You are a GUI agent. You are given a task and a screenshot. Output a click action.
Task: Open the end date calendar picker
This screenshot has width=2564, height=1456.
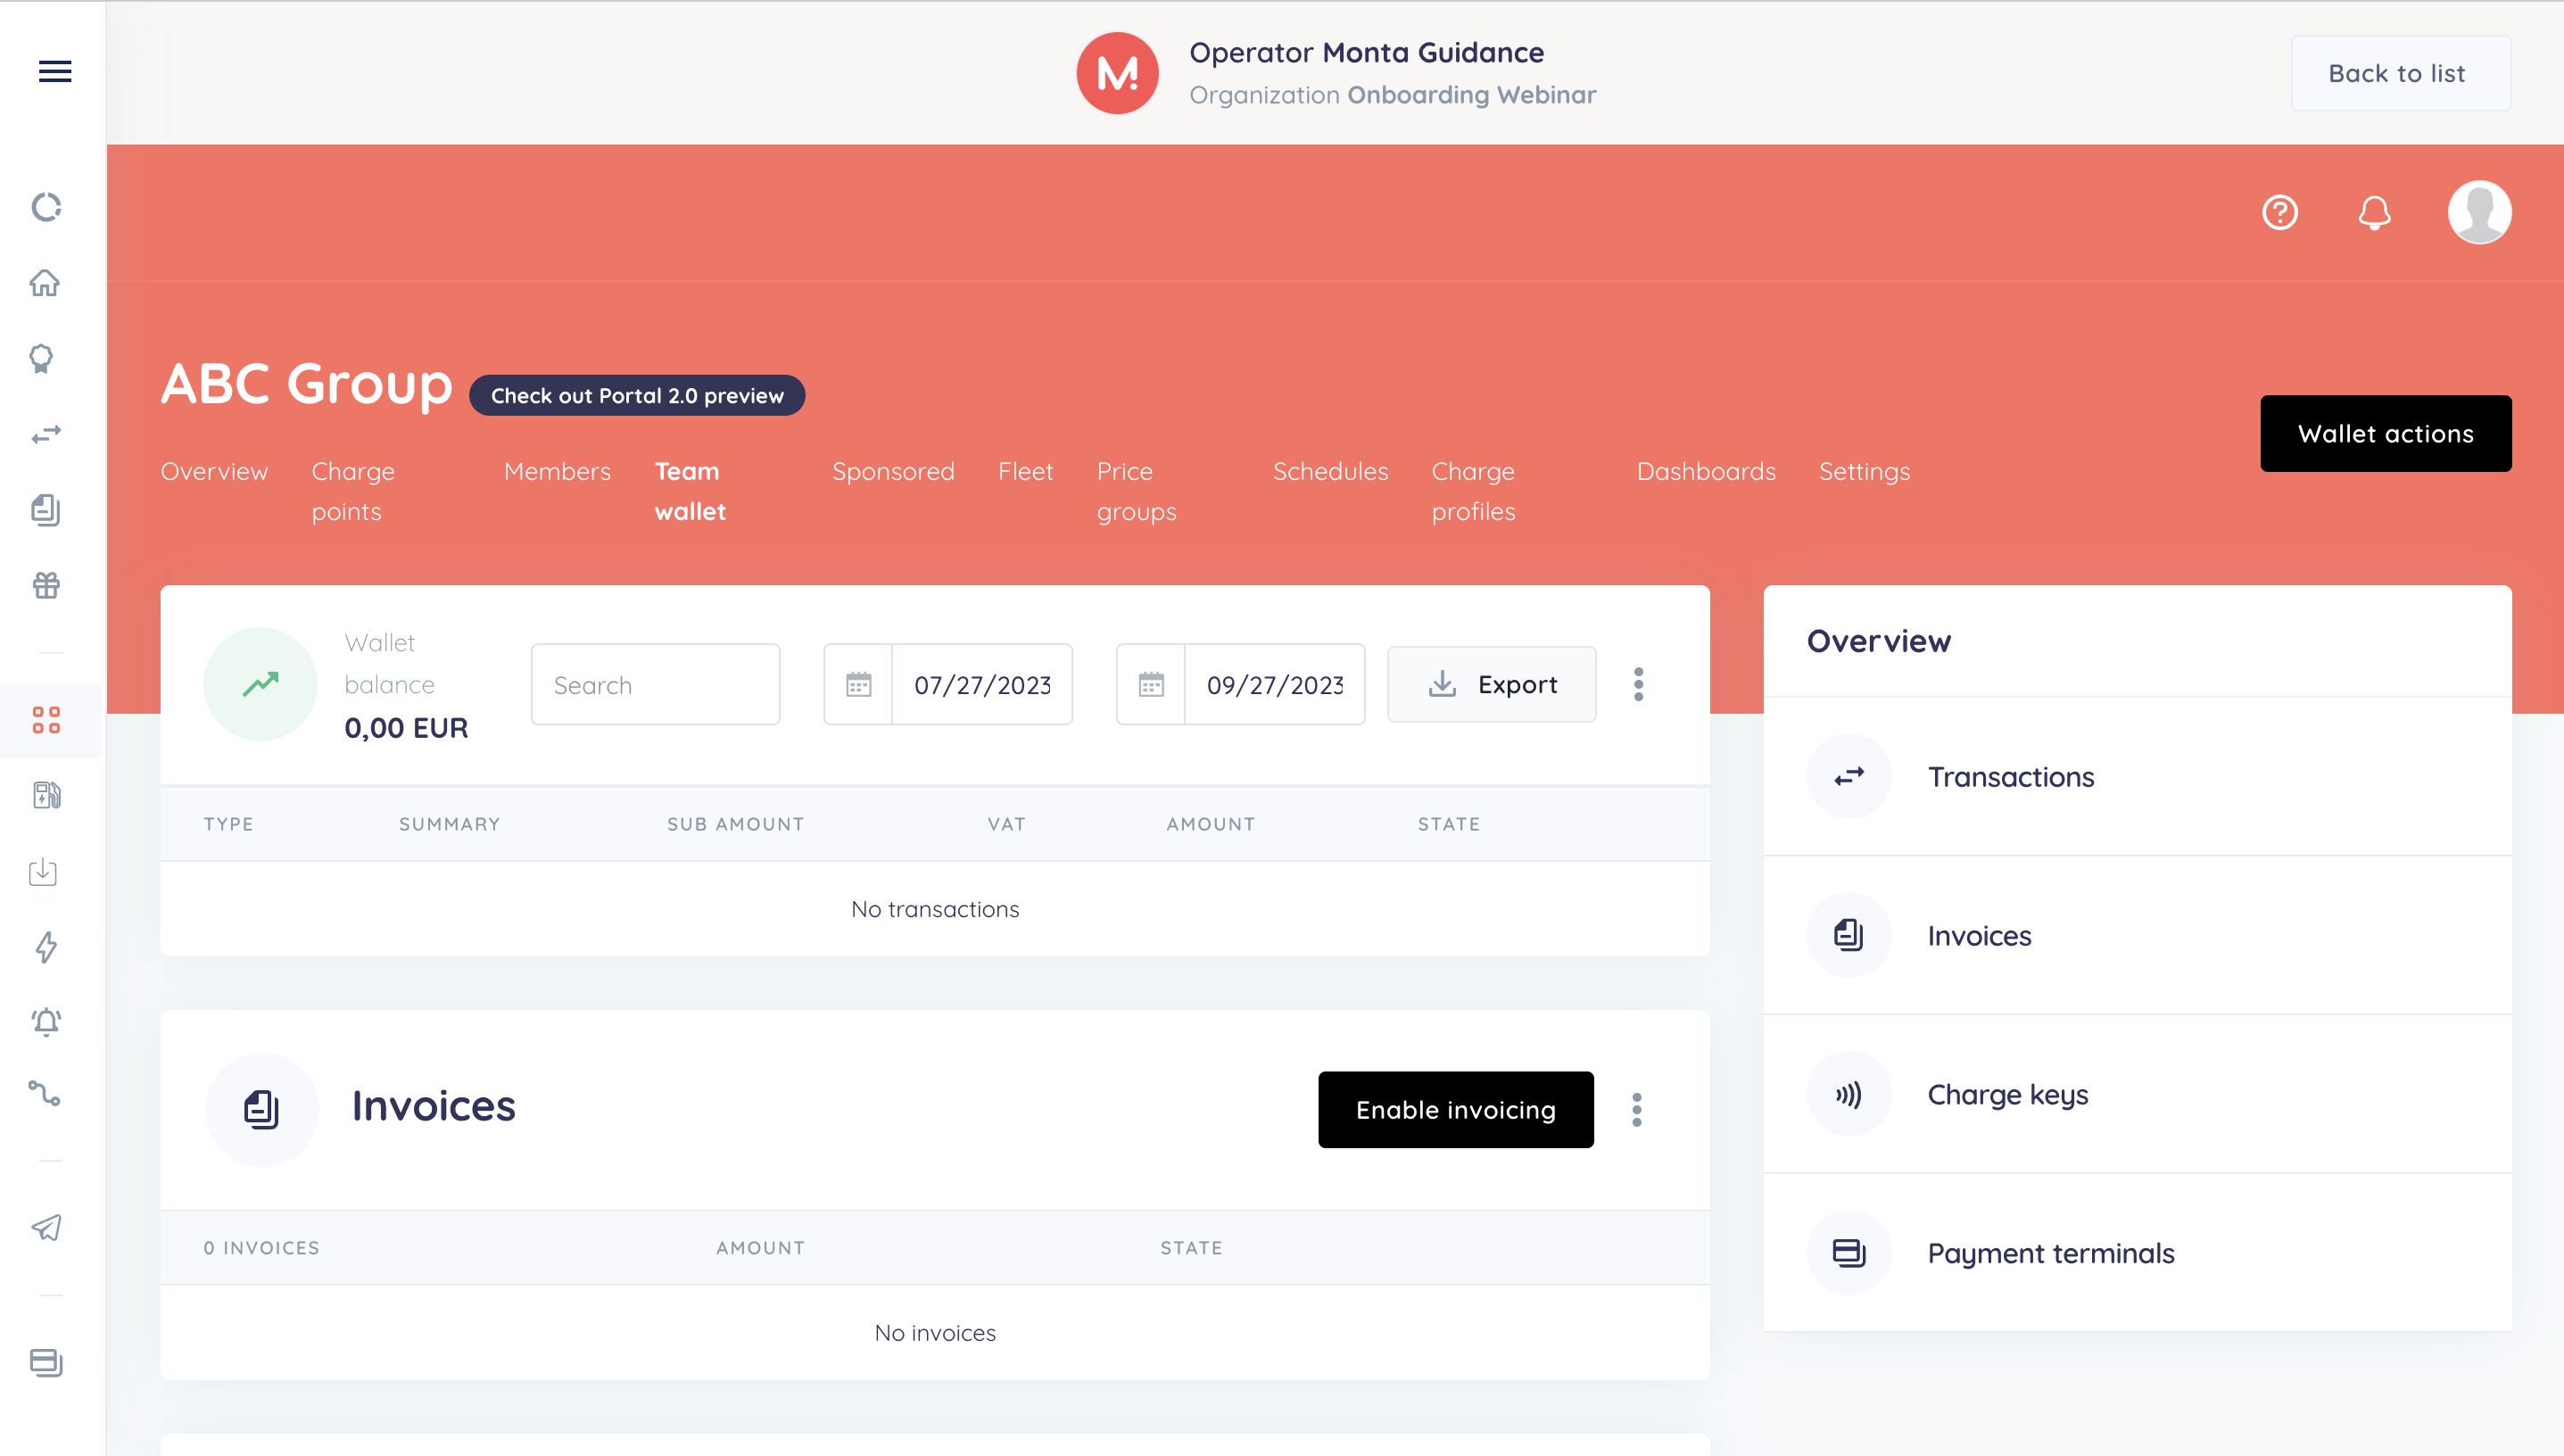(x=1151, y=685)
